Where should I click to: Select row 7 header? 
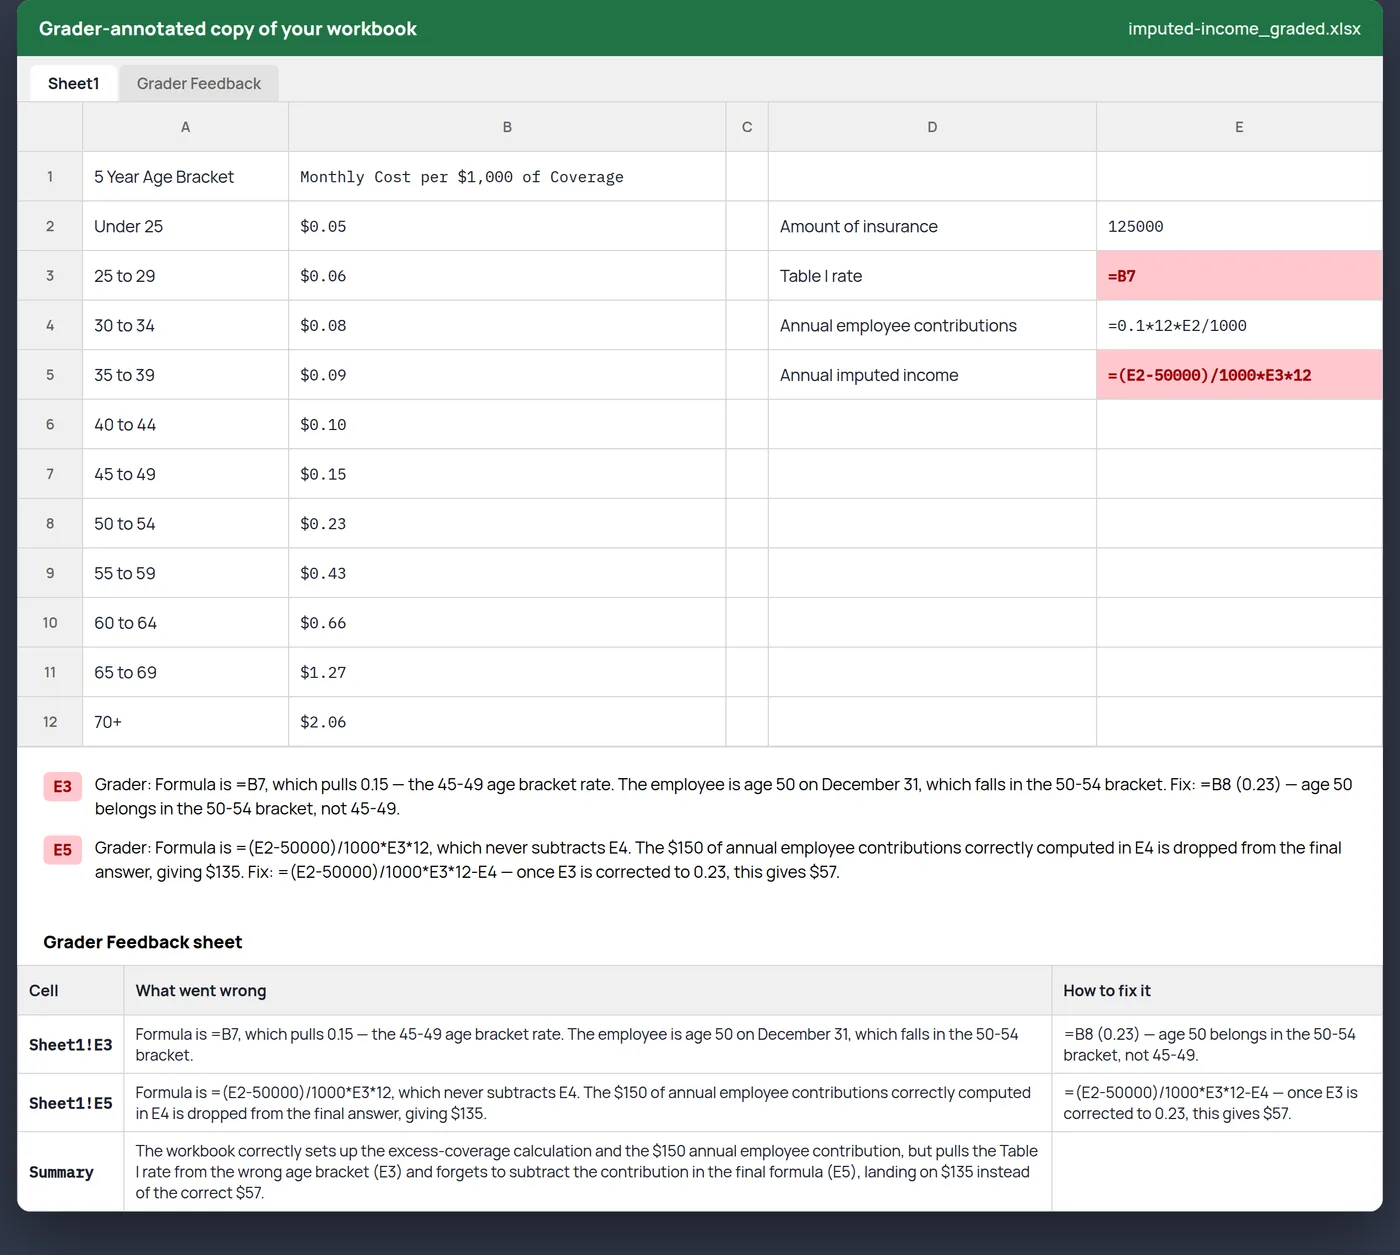(50, 474)
